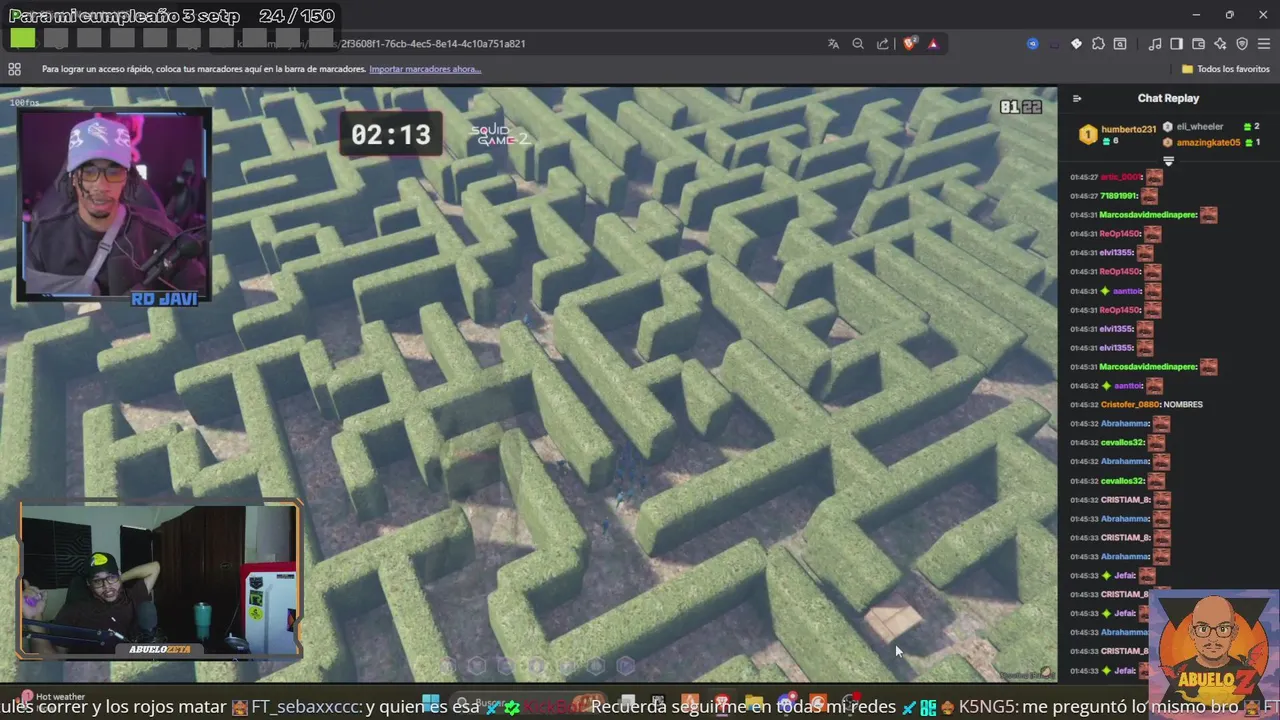Select eli_wheeler on the gift leaderboard
The height and width of the screenshot is (720, 1280).
click(1200, 127)
